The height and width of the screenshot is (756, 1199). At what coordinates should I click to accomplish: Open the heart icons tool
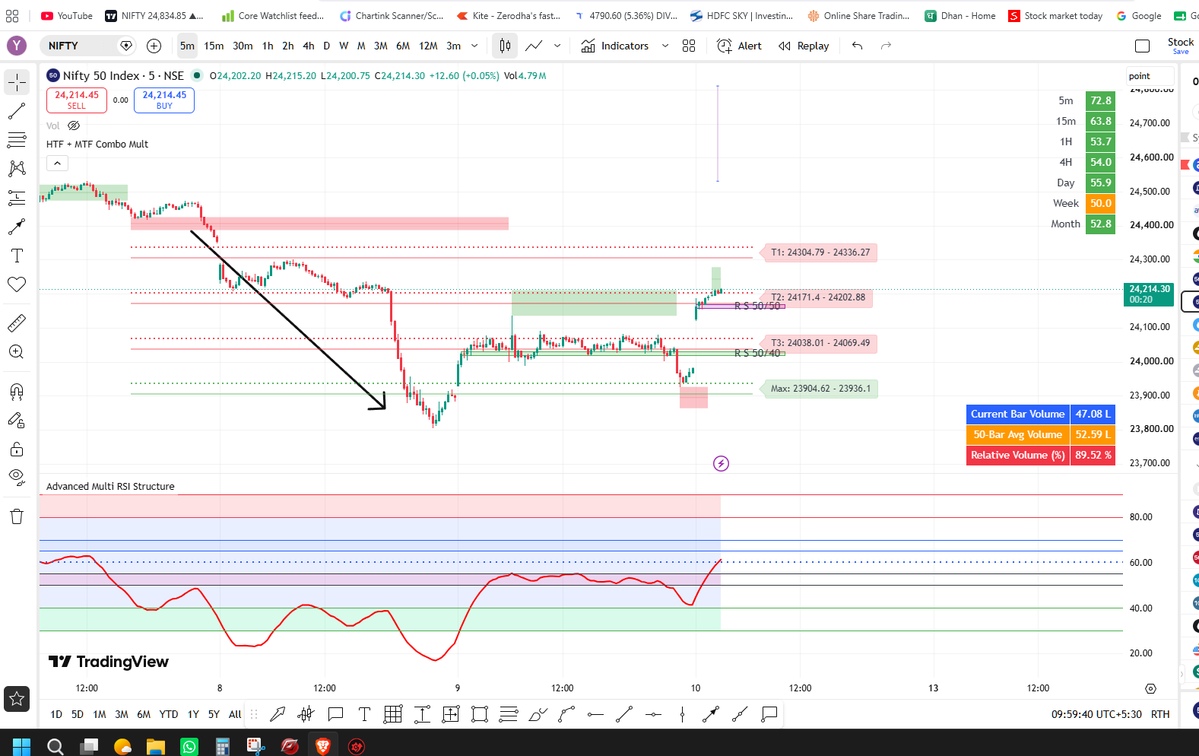click(17, 284)
